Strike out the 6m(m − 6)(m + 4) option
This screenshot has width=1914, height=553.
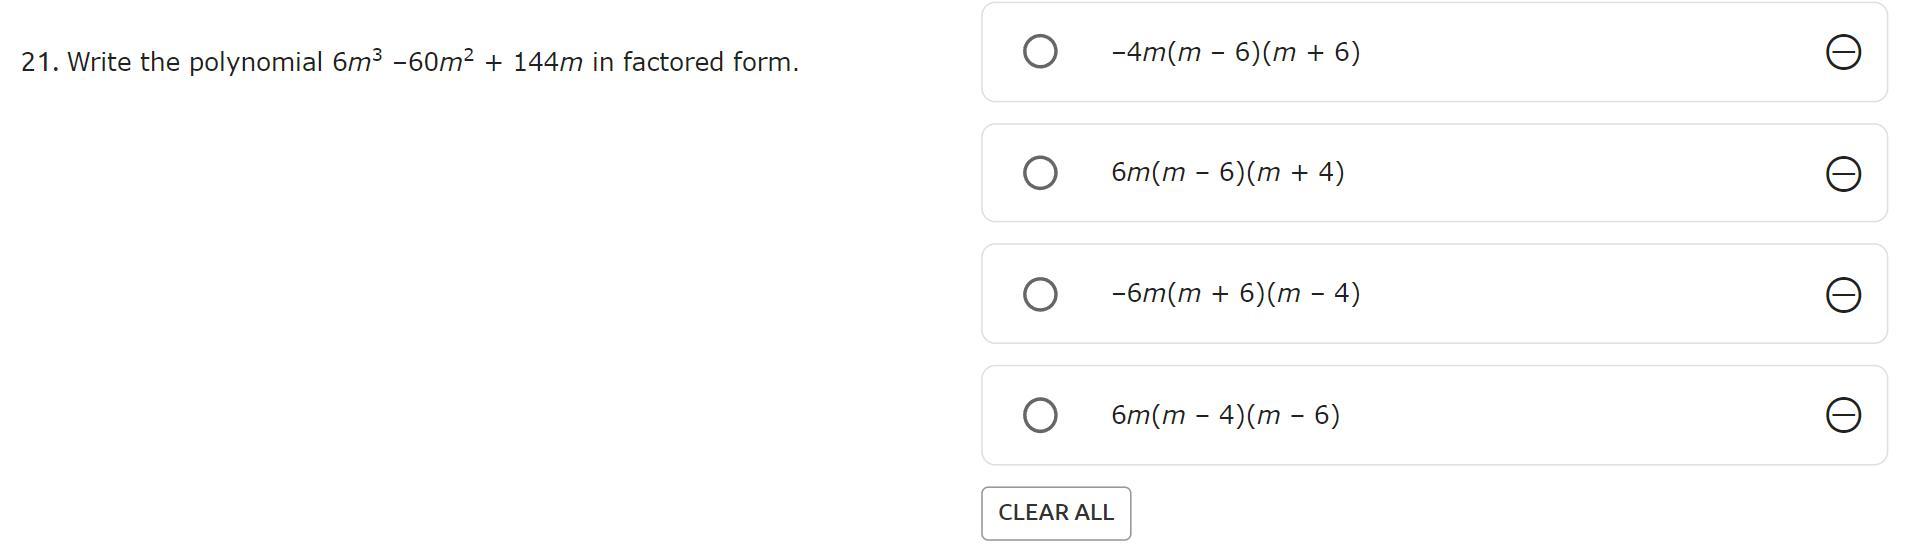tap(1843, 174)
